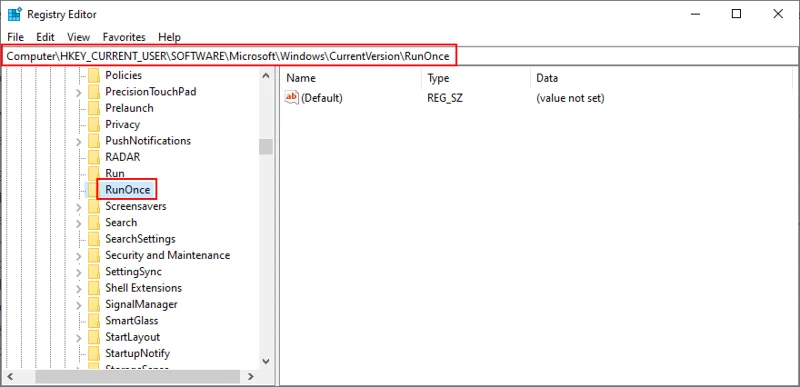
Task: Close the Registry Editor window
Action: tap(778, 14)
